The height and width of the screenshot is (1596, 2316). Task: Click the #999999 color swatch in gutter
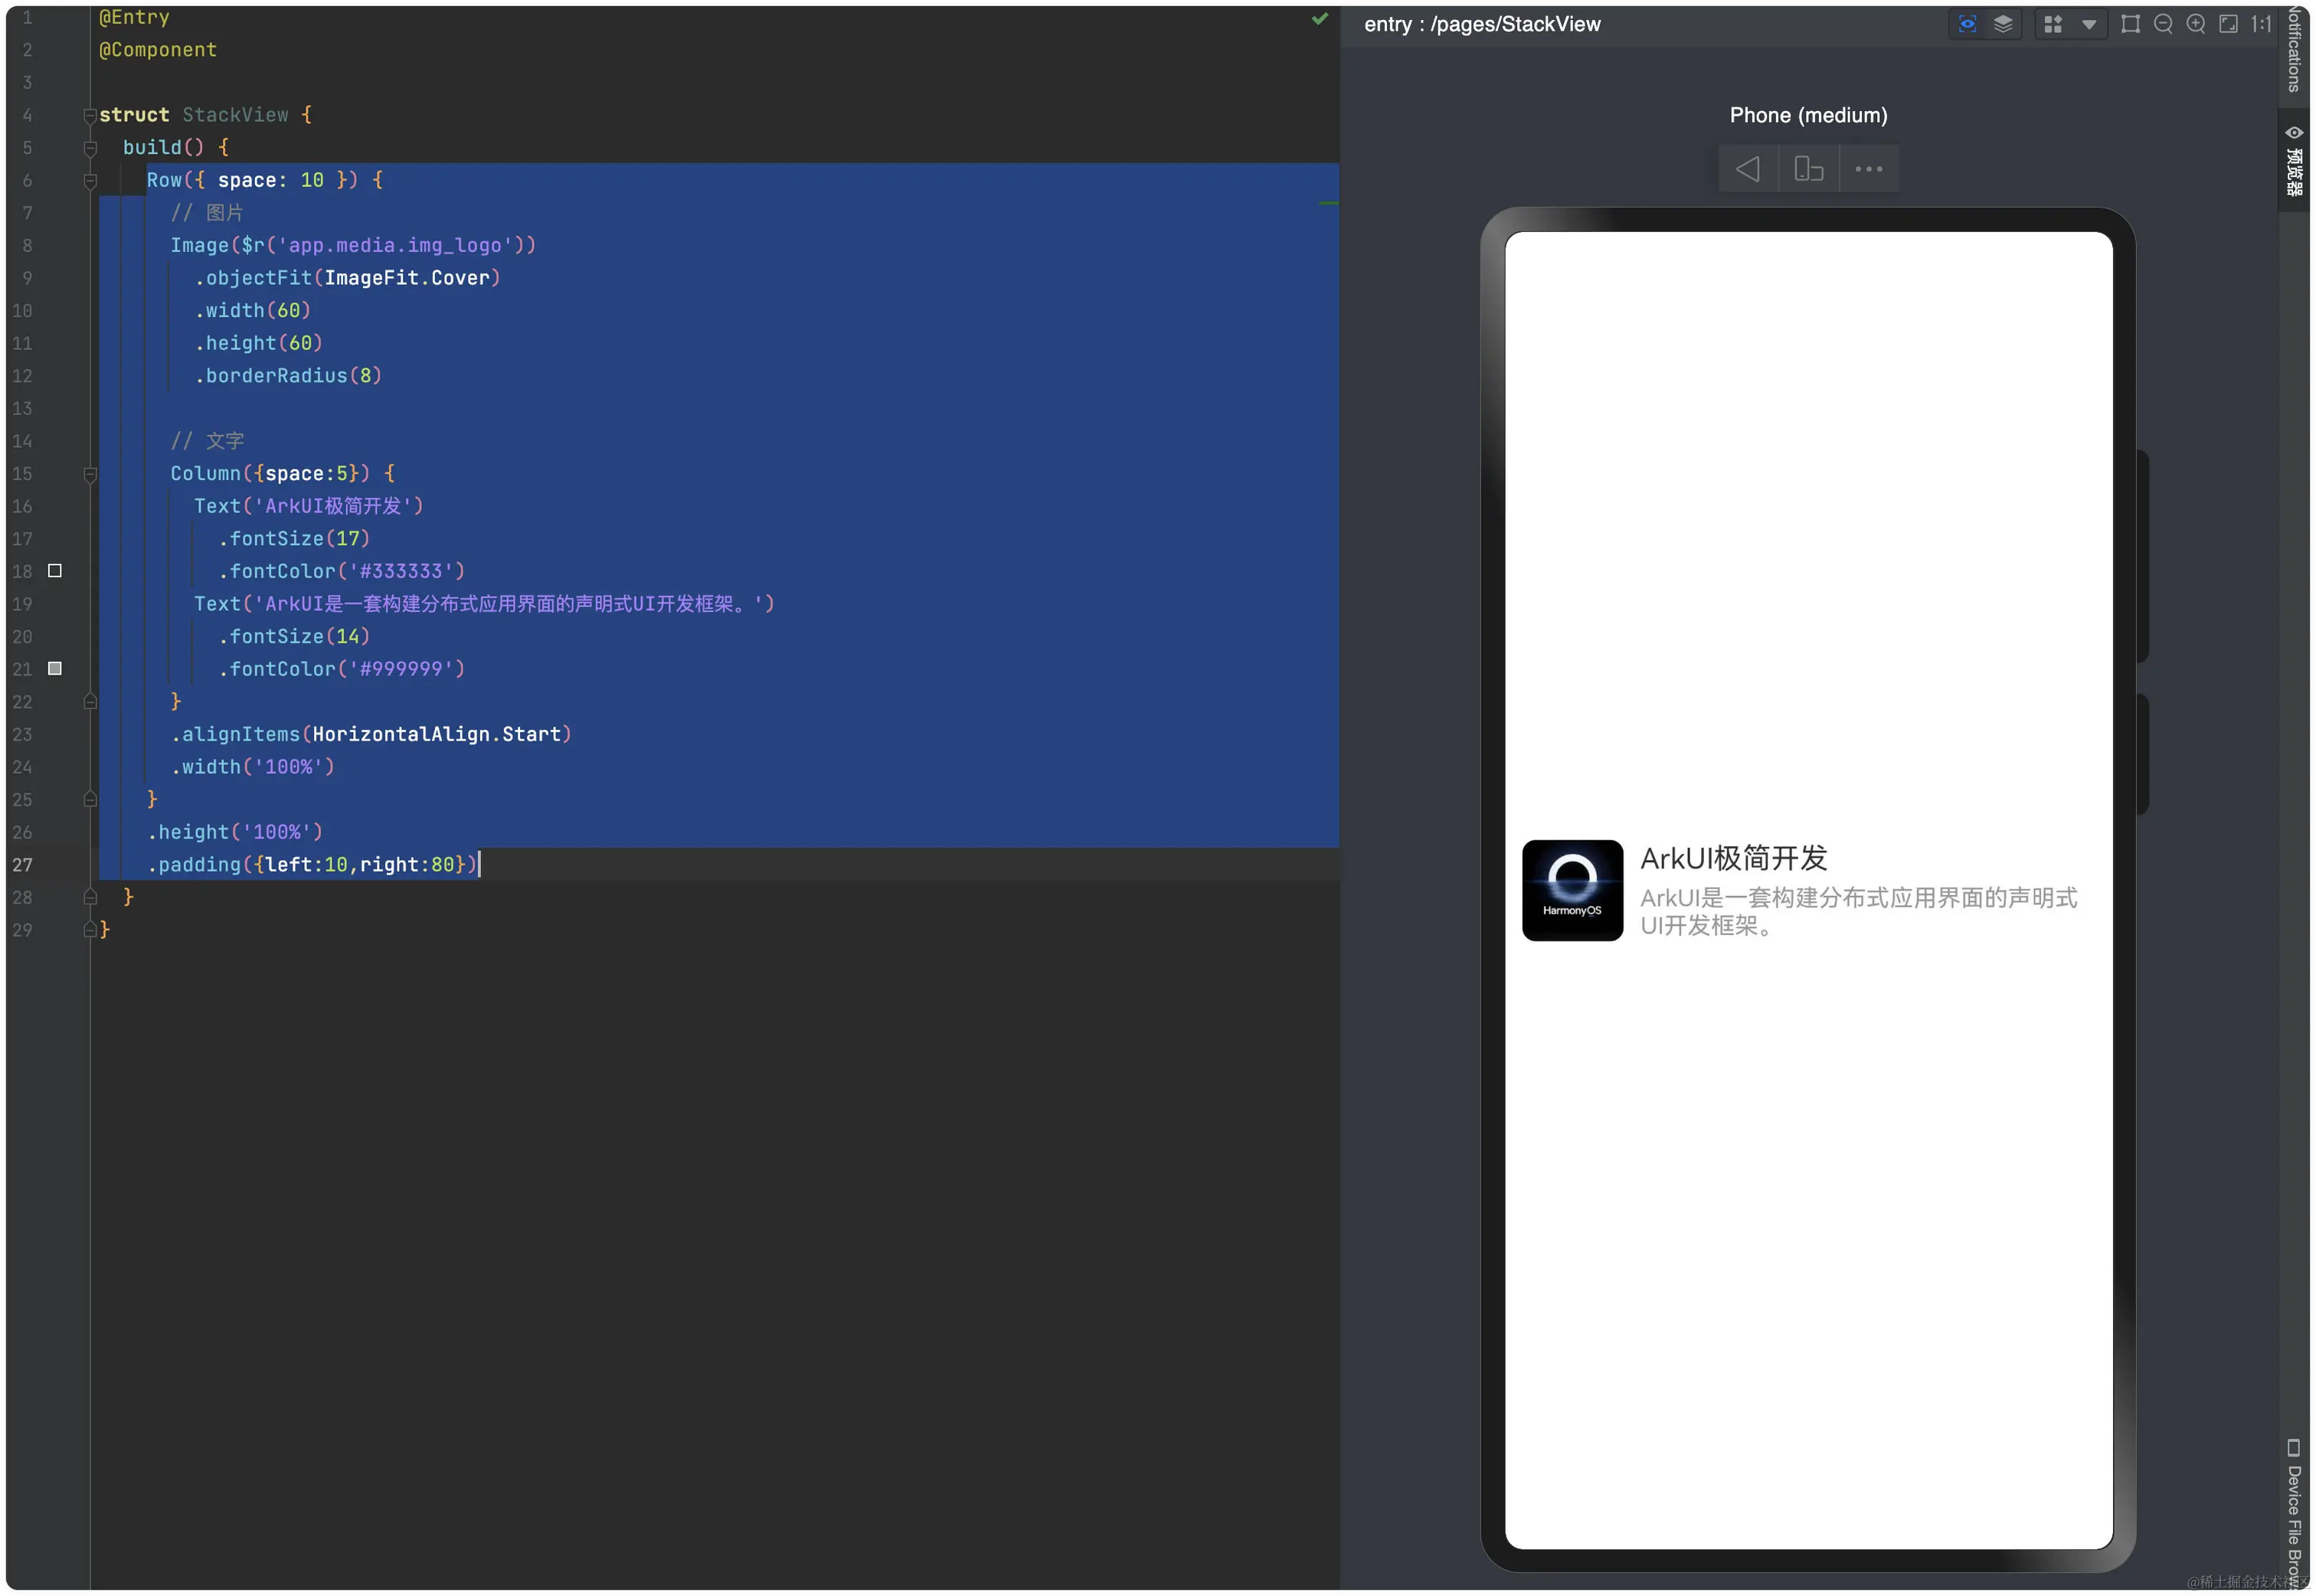point(55,669)
